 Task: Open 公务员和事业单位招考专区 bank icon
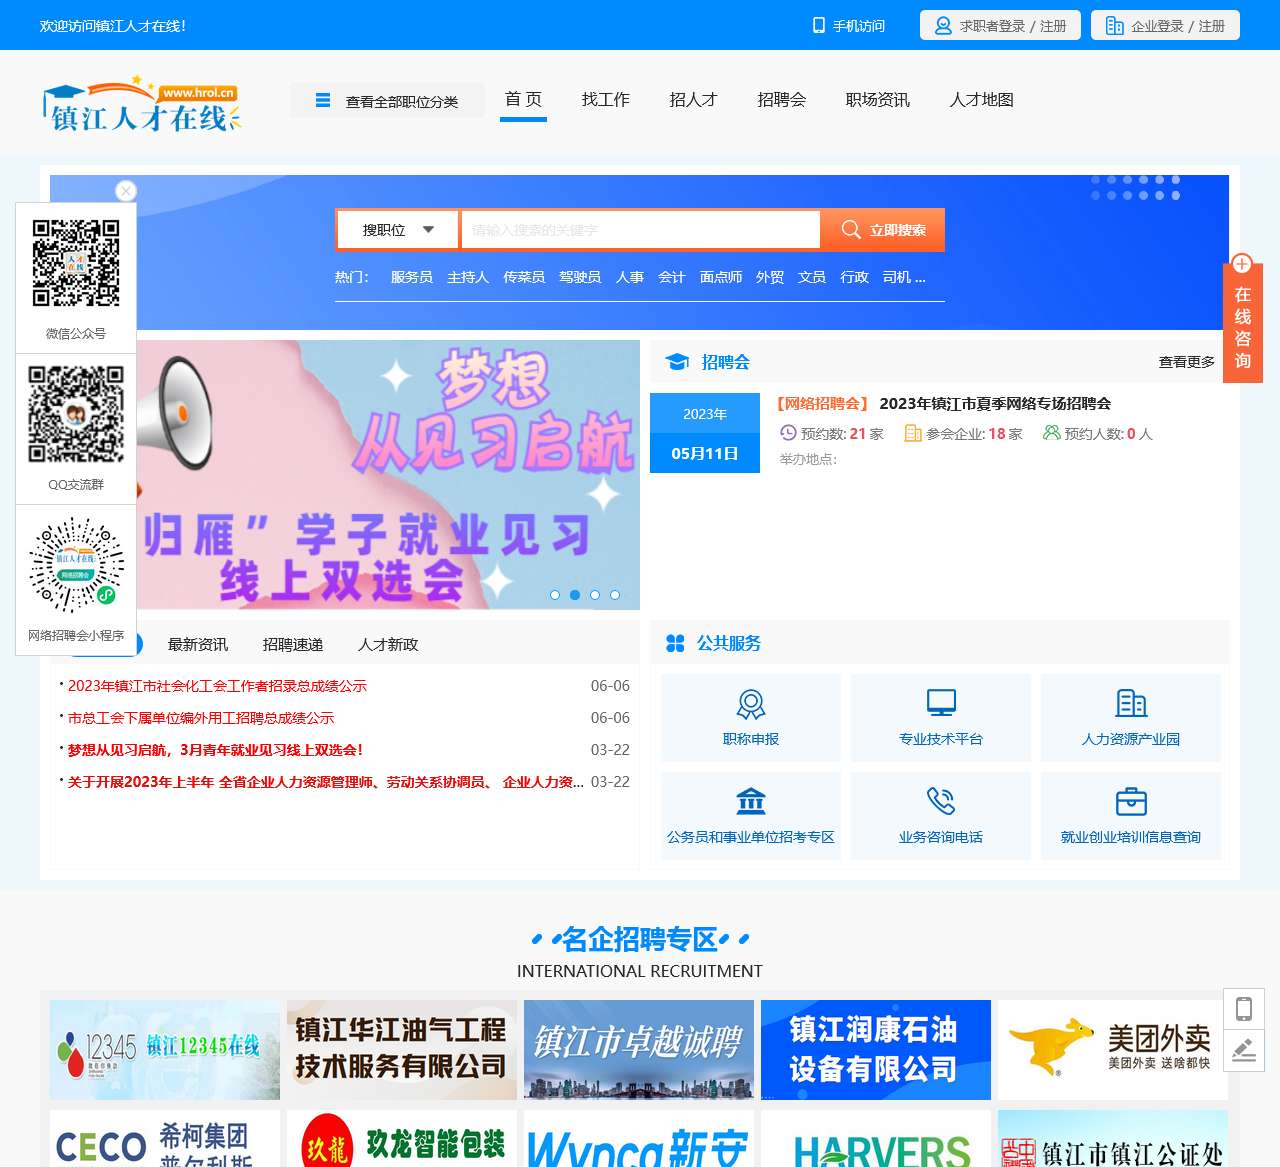tap(751, 801)
